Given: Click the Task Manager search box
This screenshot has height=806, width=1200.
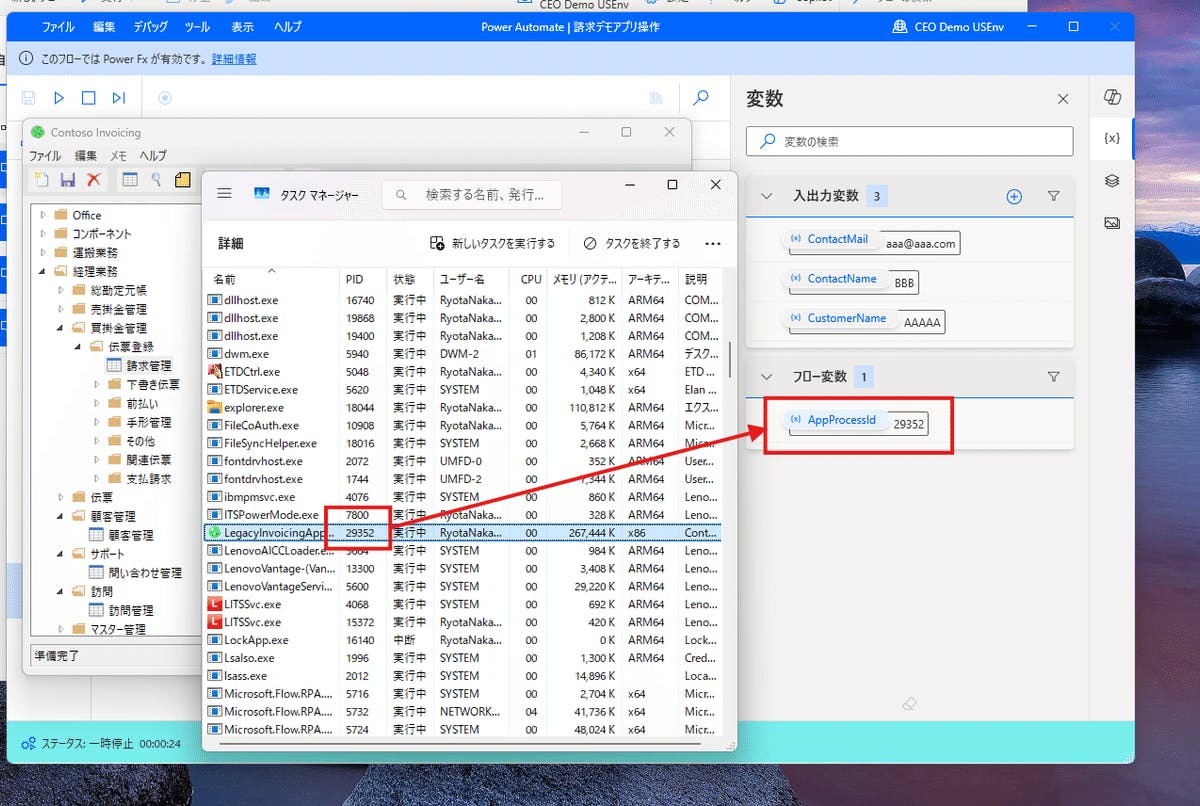Looking at the screenshot, I should pos(472,194).
